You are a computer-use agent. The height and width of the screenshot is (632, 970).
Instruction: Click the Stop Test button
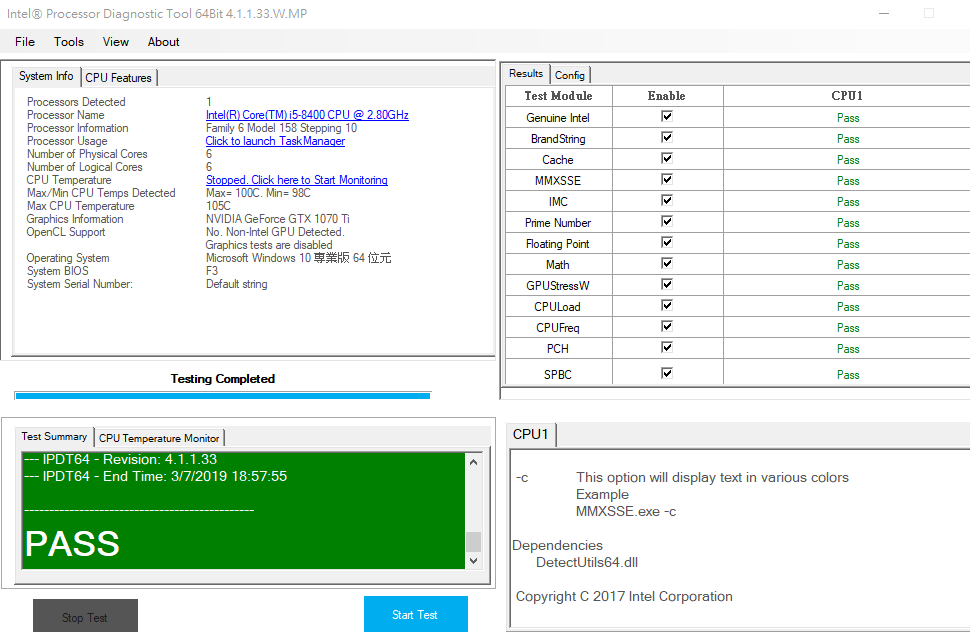85,616
